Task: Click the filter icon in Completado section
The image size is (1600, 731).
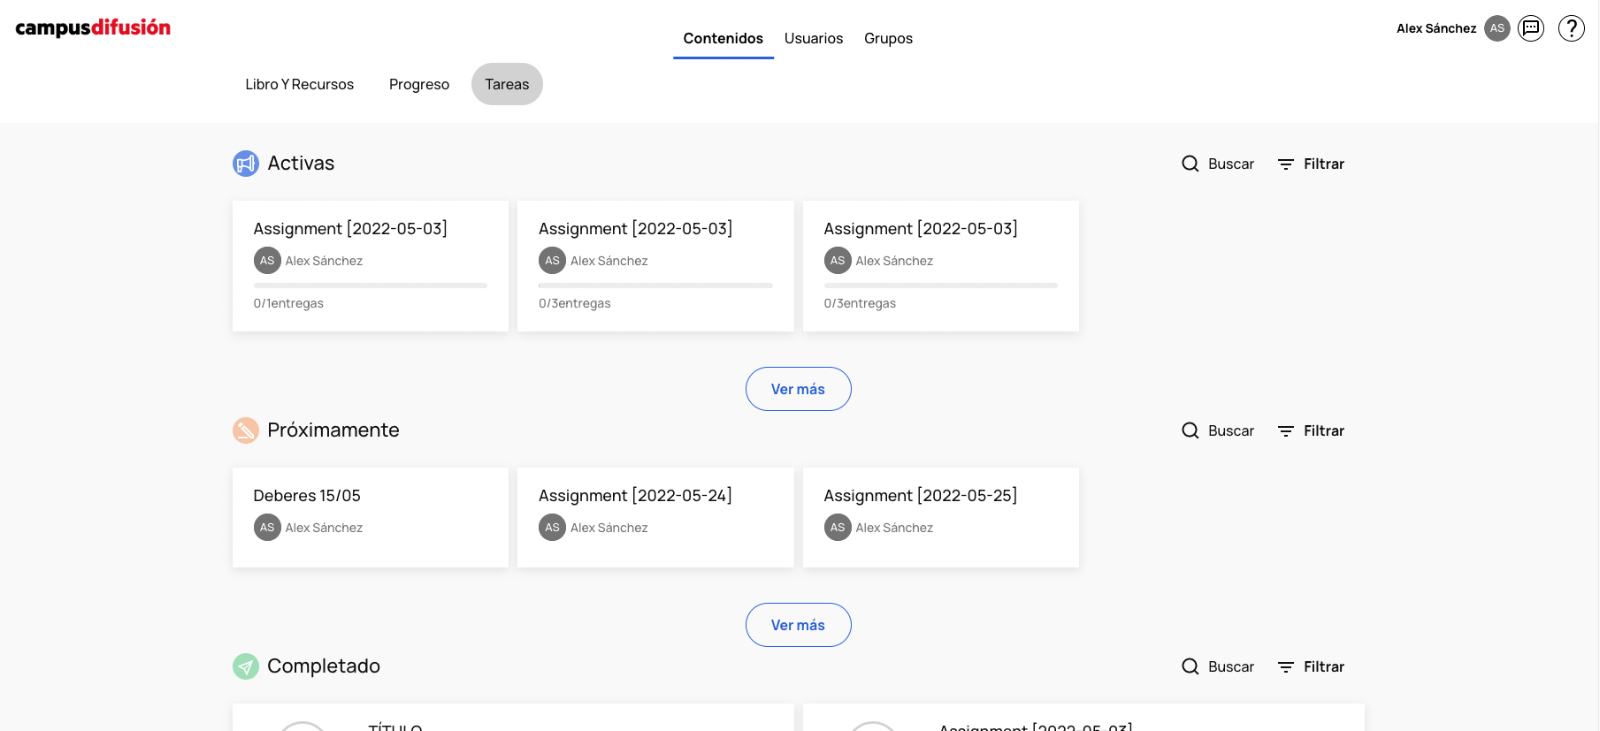Action: [x=1286, y=667]
